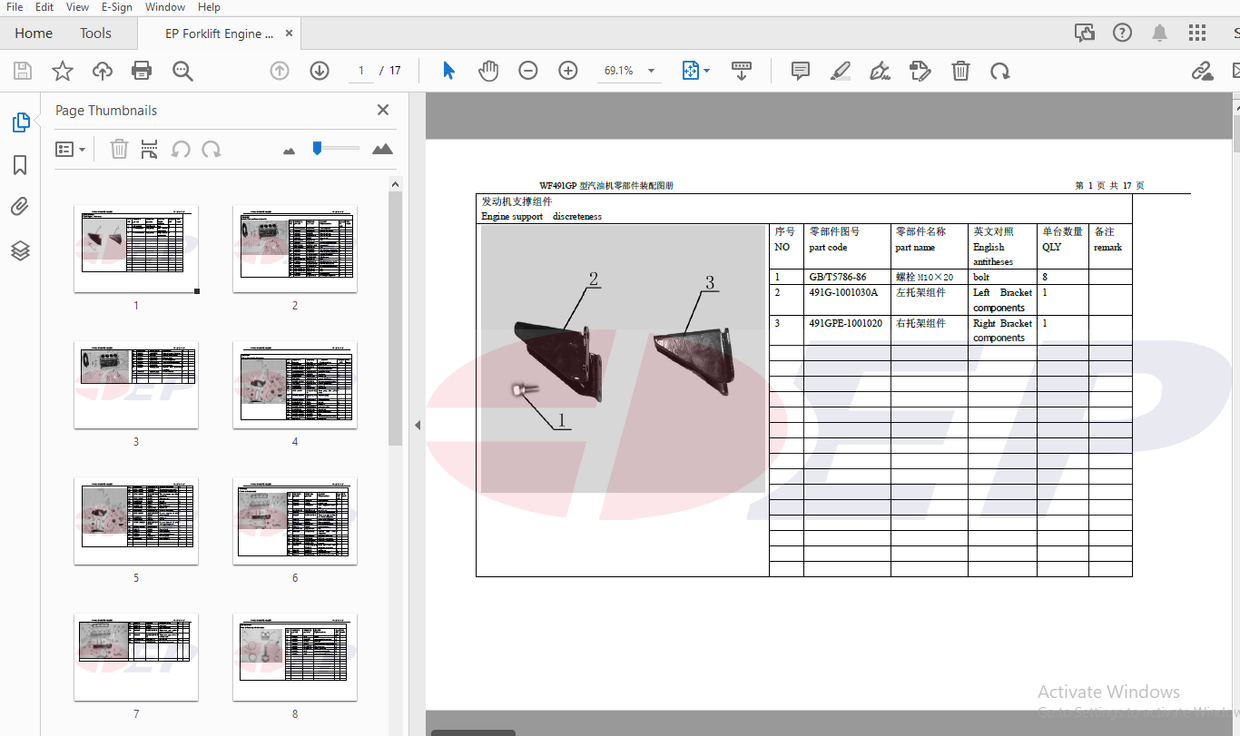The height and width of the screenshot is (736, 1240).
Task: Delete the selected page via trash icon
Action: pyautogui.click(x=960, y=70)
